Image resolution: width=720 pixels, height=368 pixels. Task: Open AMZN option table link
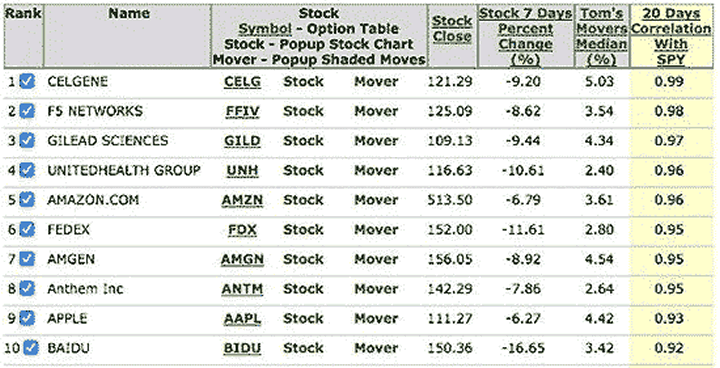[x=242, y=200]
